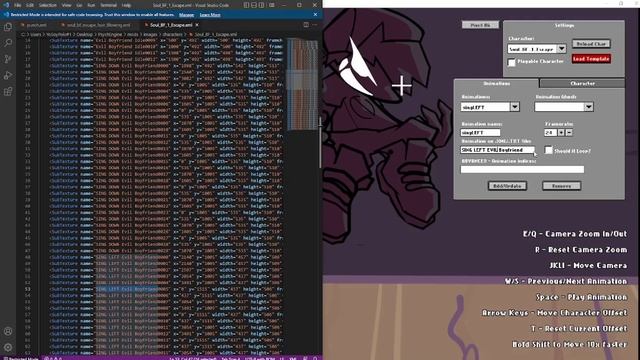Toggle the Should it Loop checkbox
This screenshot has width=640, height=360.
coord(549,150)
